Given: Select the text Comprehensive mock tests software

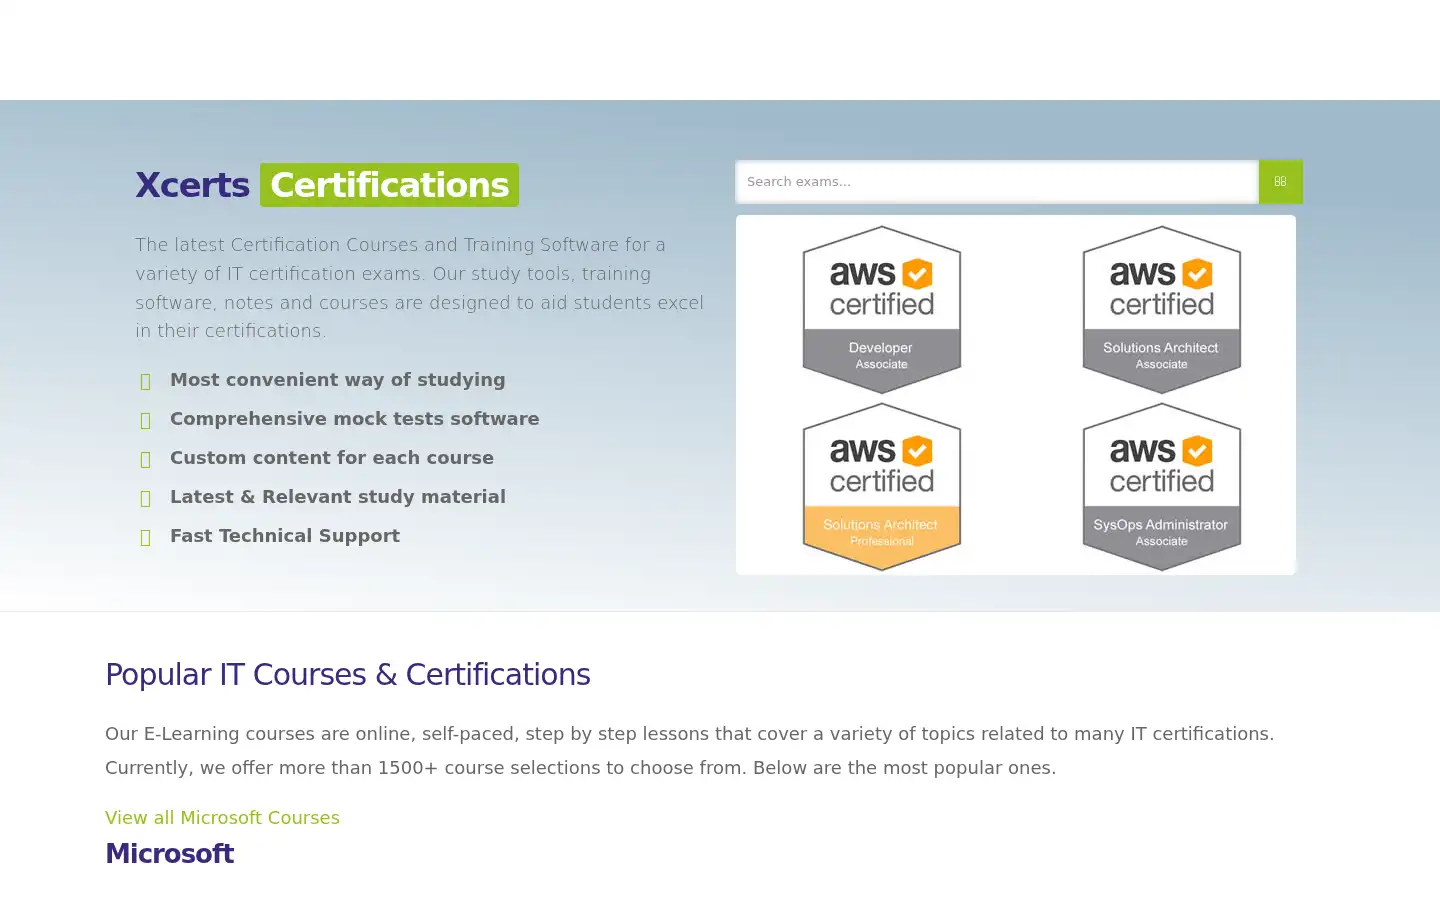Looking at the screenshot, I should pyautogui.click(x=355, y=419).
